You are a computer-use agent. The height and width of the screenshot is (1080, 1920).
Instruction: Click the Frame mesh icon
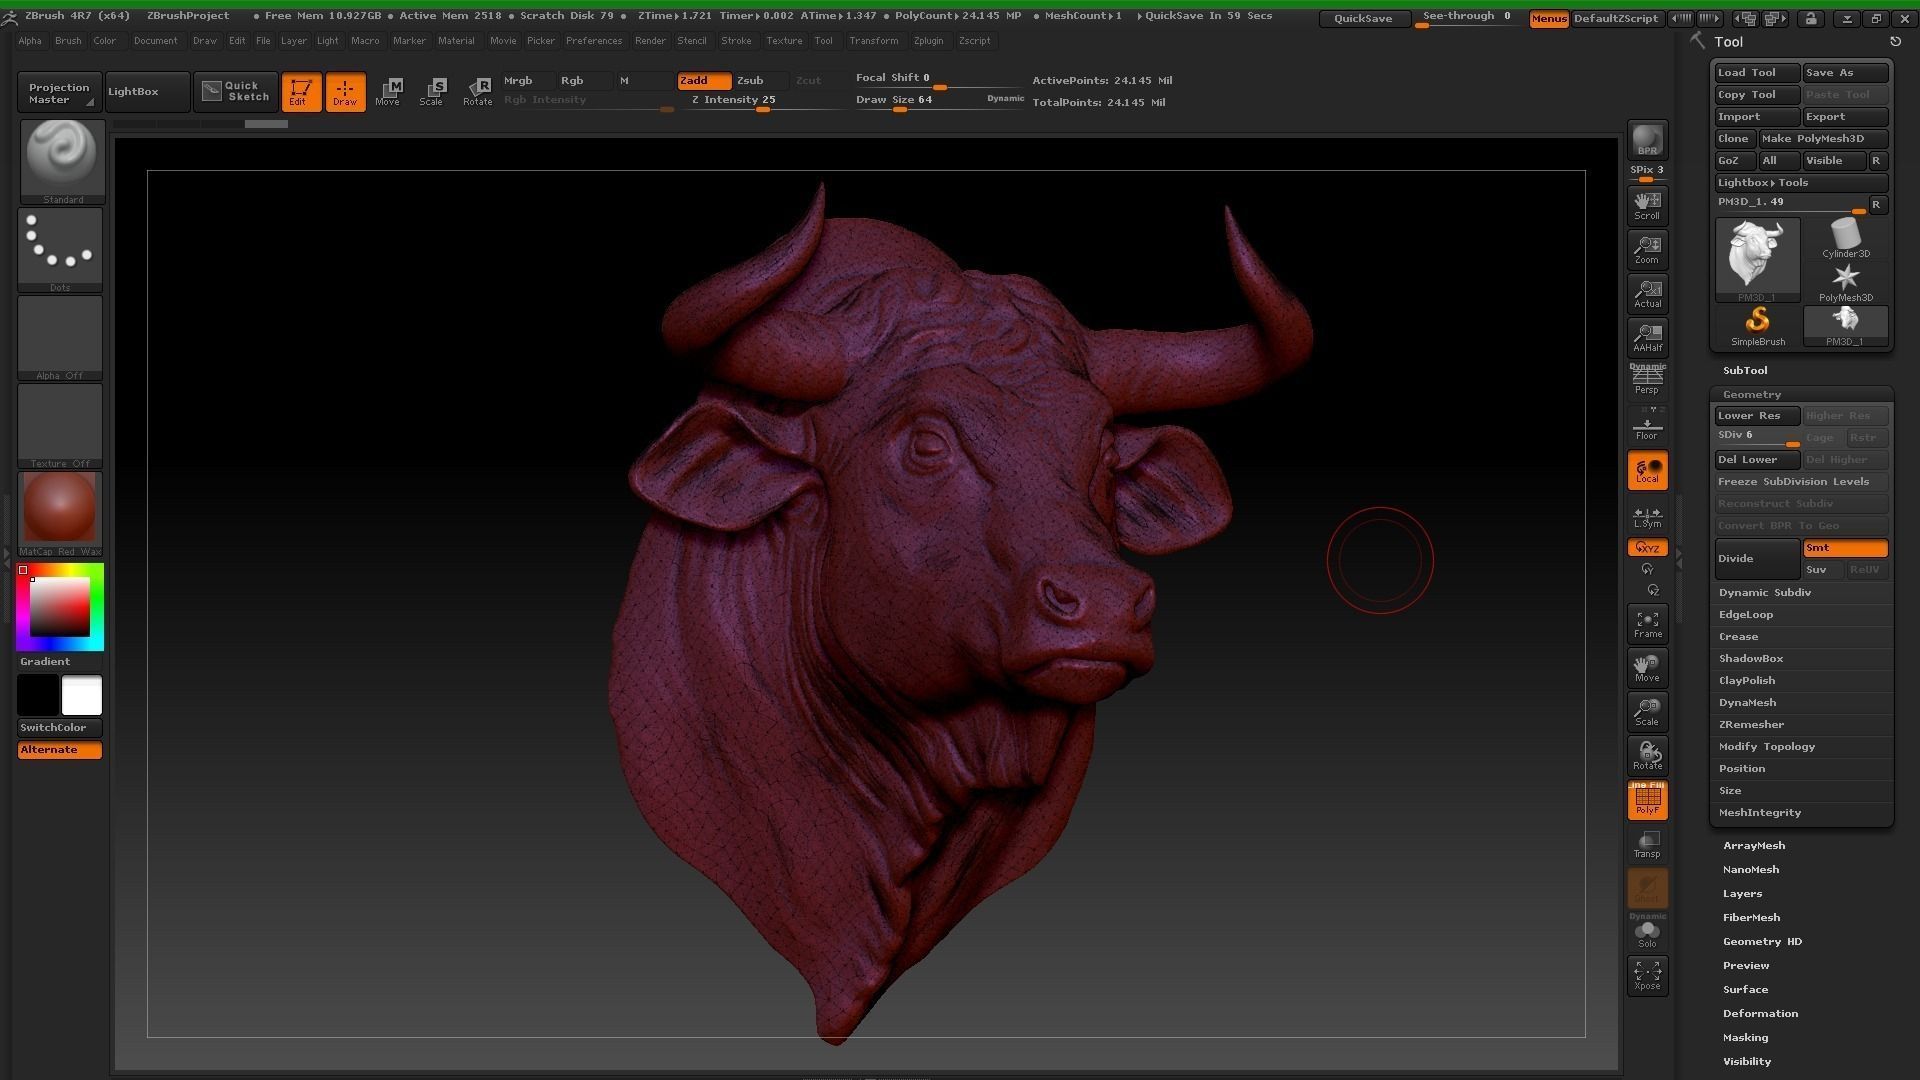1647,624
